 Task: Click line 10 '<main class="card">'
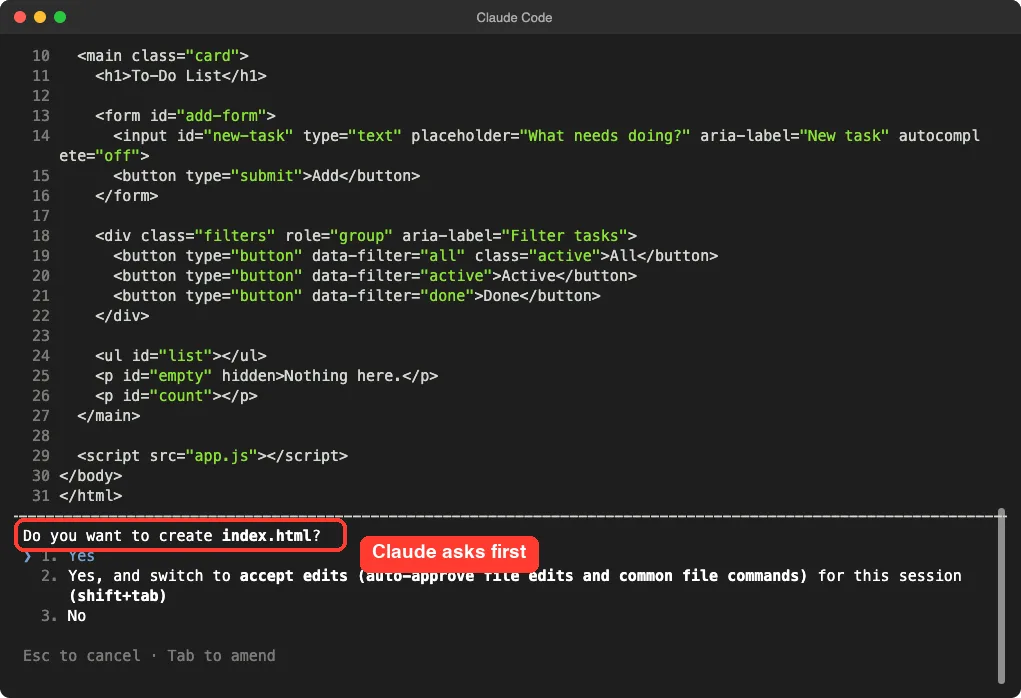point(163,56)
